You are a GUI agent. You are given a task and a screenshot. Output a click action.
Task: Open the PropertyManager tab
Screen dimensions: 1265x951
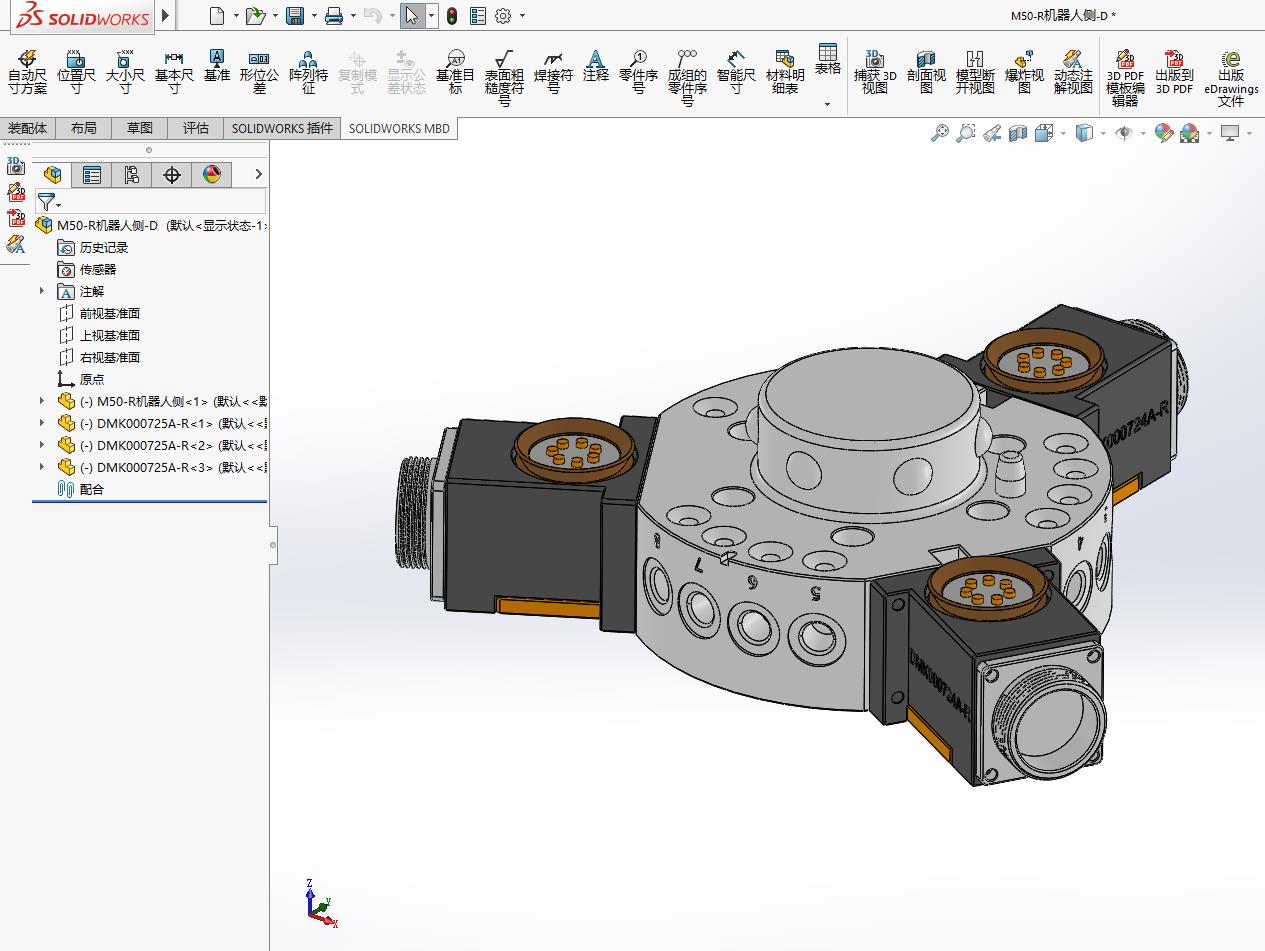coord(92,174)
